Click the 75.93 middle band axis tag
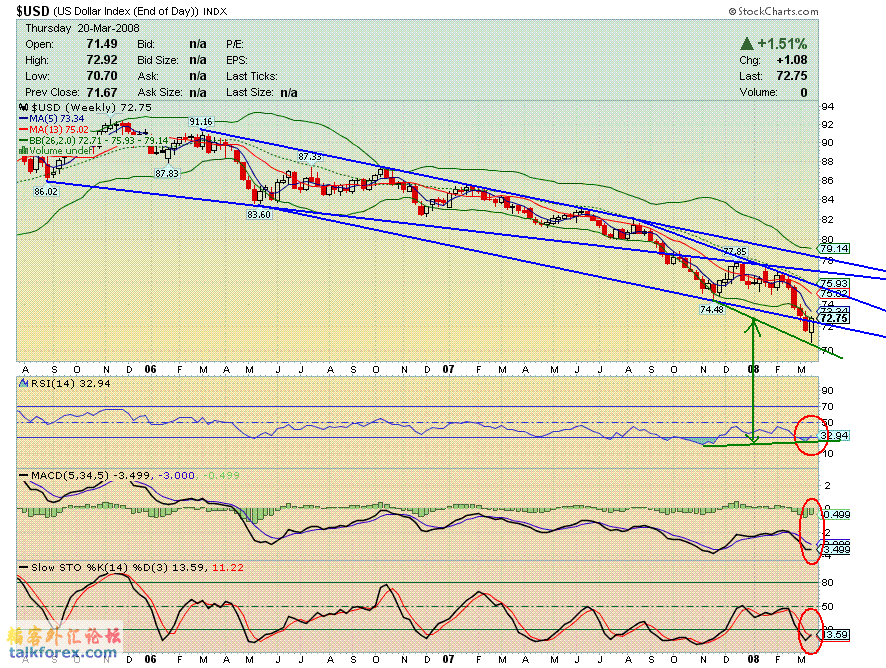Viewport: 886px width, 668px height. [834, 284]
